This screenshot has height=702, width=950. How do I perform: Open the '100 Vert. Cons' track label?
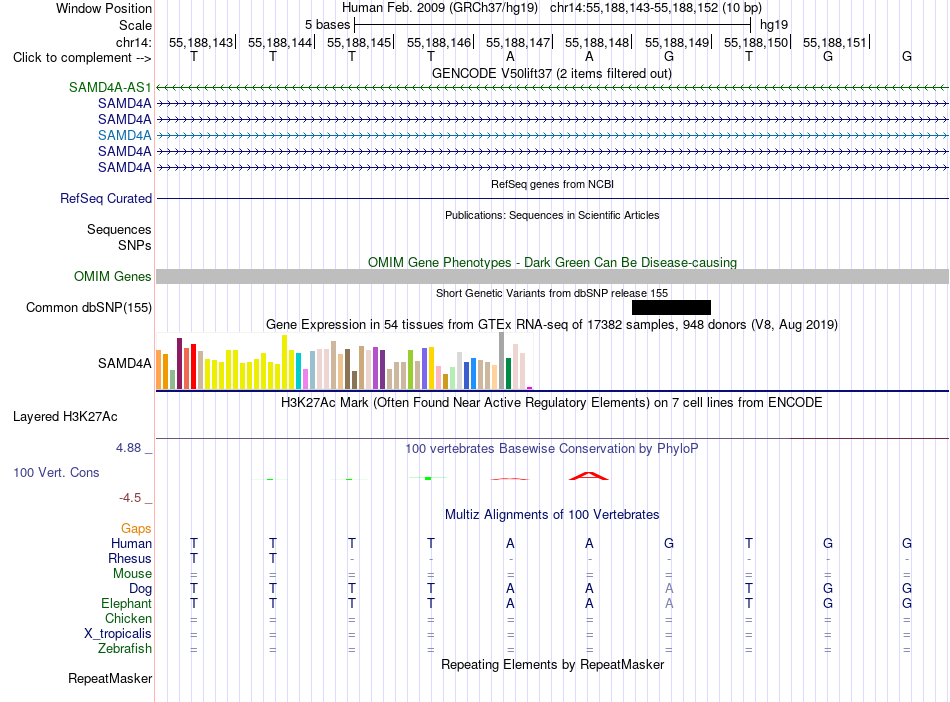pos(56,472)
